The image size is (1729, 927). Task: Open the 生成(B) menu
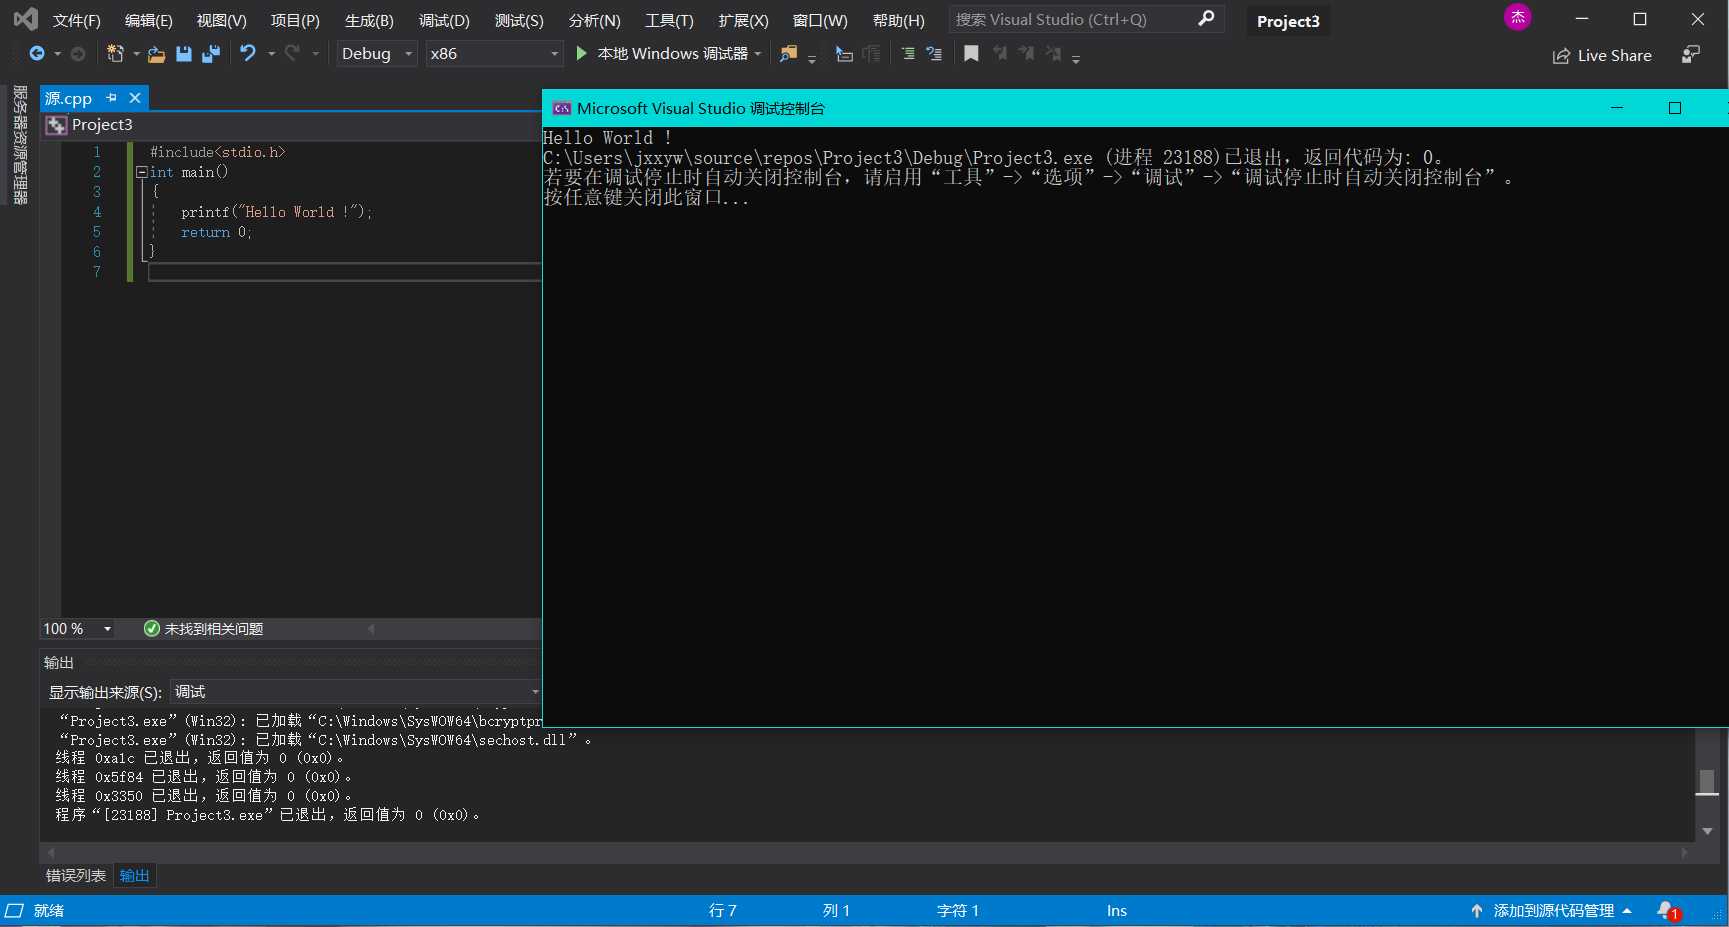(x=369, y=20)
